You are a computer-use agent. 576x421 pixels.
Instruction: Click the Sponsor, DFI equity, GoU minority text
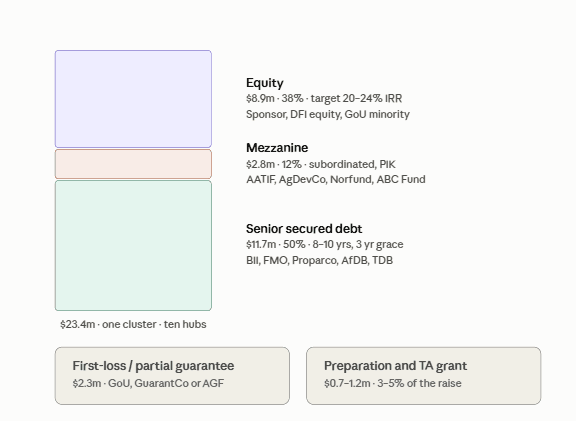(328, 114)
